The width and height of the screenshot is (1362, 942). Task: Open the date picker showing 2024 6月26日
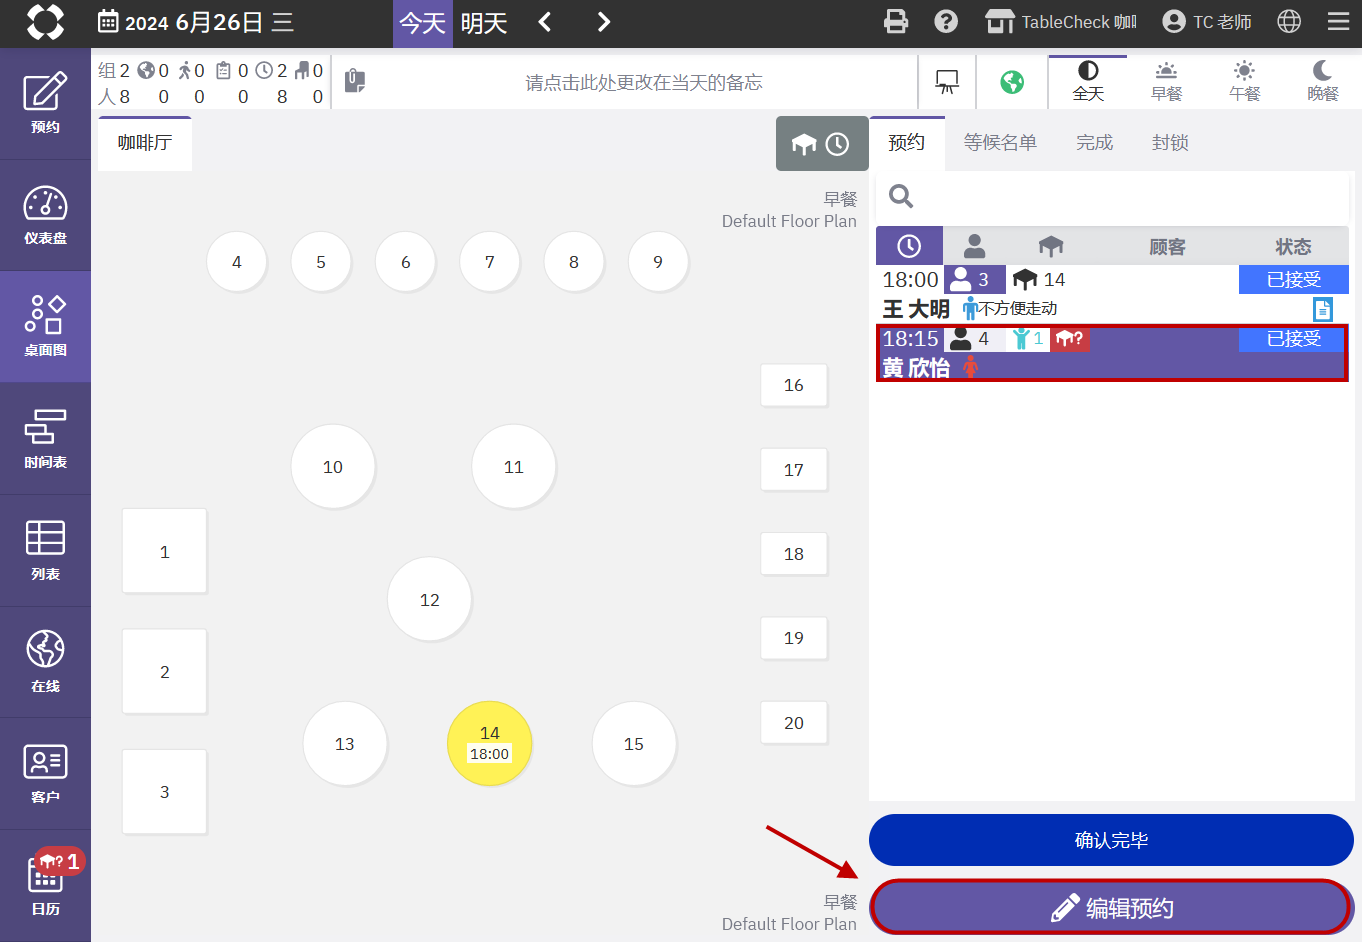coord(196,22)
